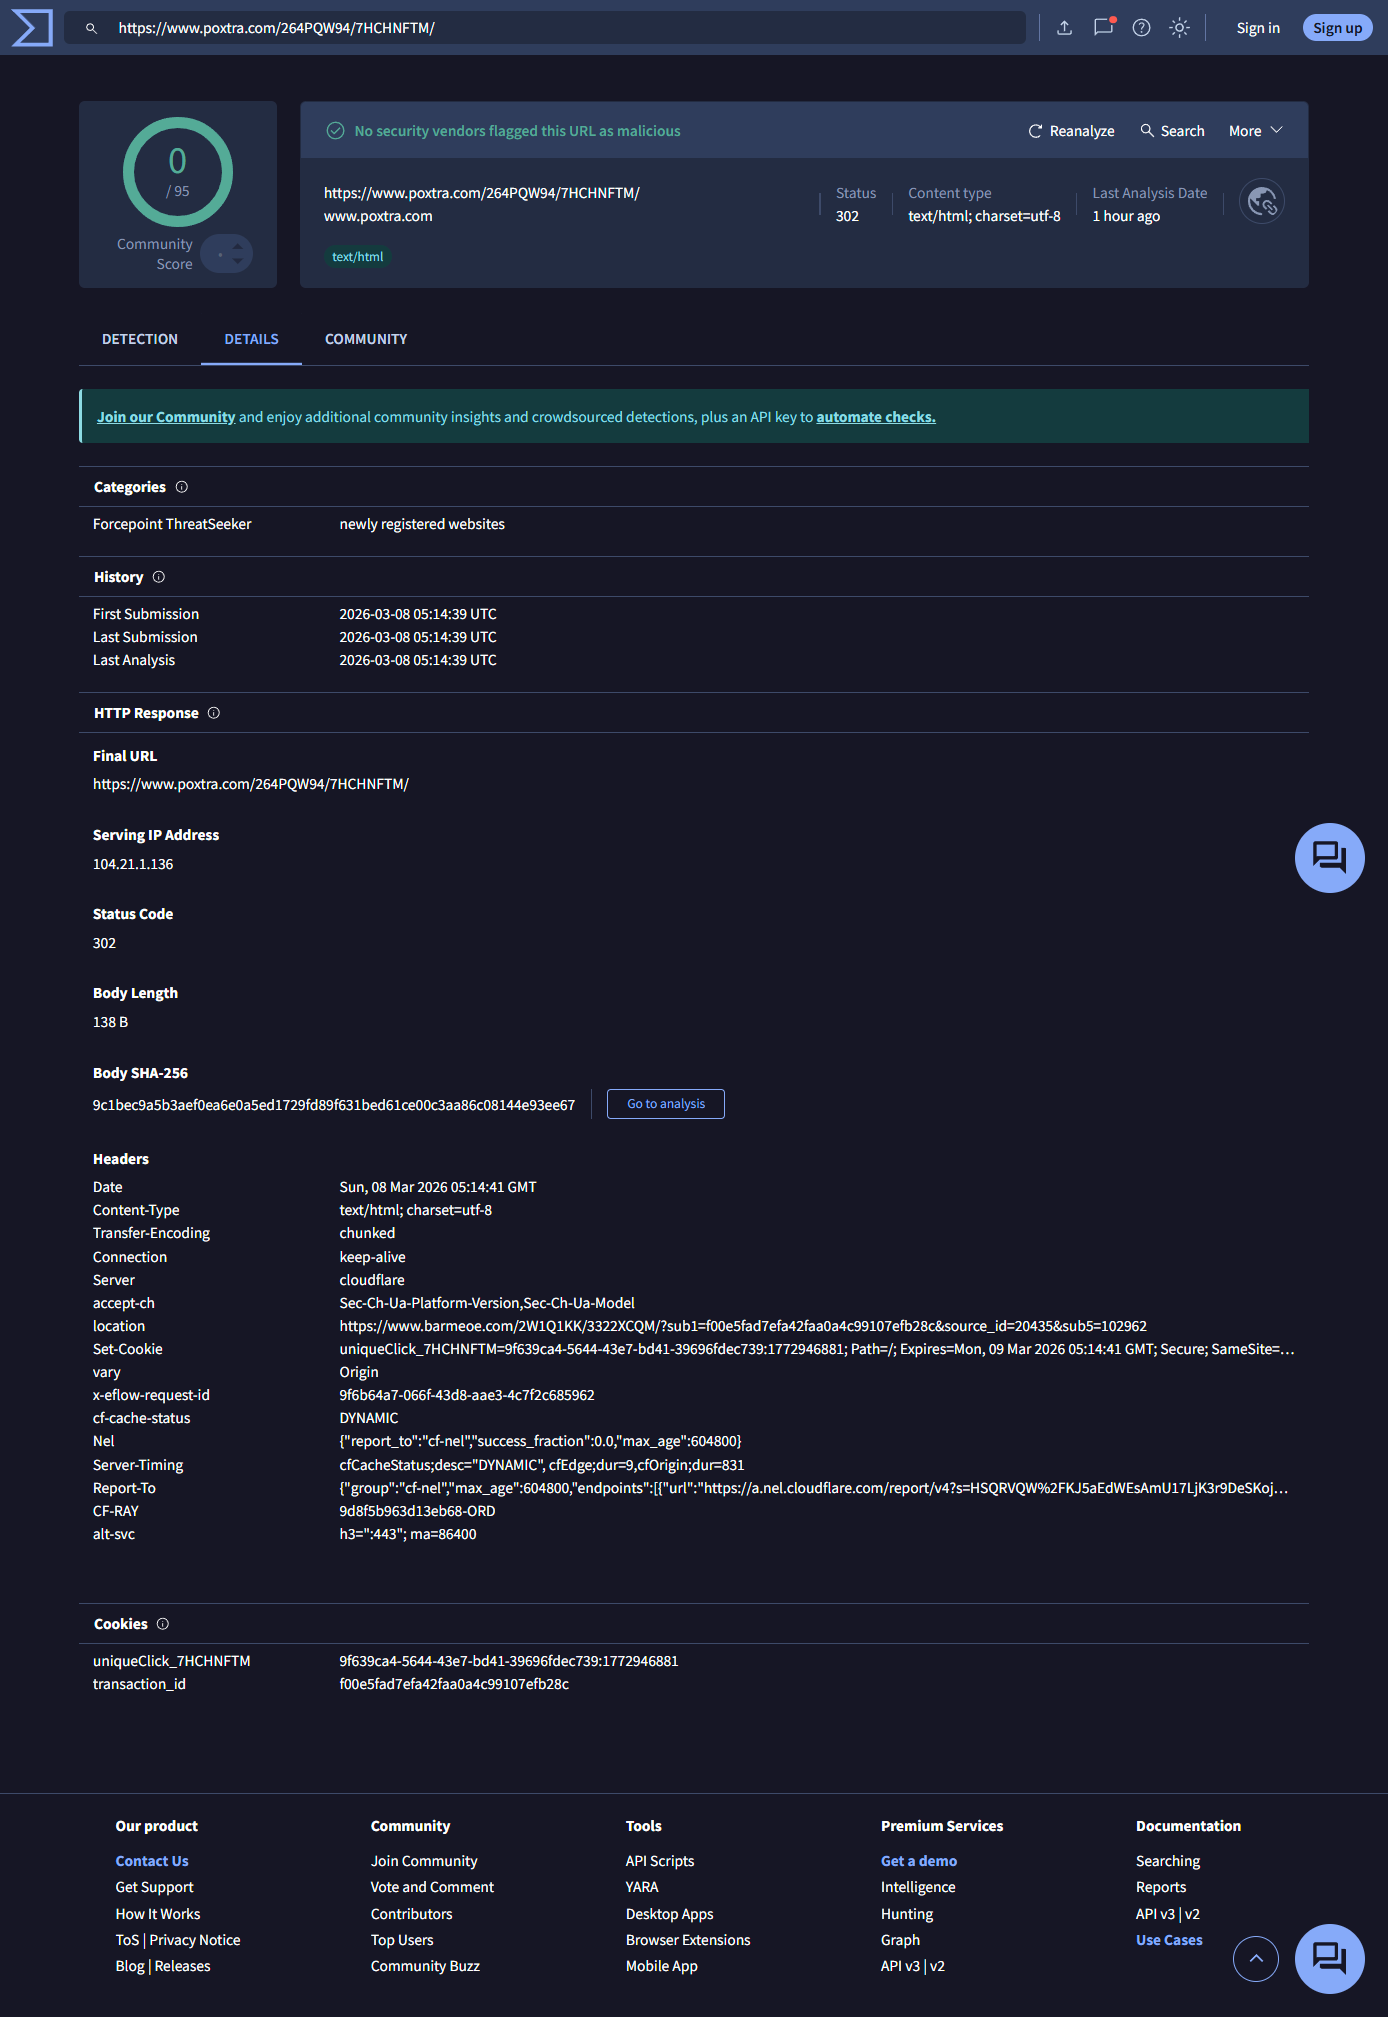Open the How It Works footer link

coord(158,1914)
